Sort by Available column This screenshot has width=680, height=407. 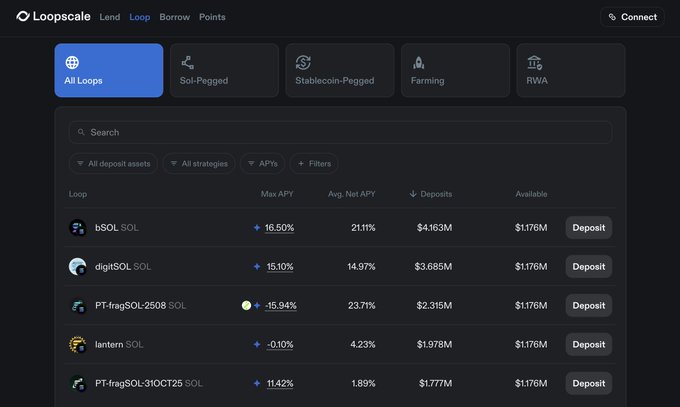click(x=531, y=194)
